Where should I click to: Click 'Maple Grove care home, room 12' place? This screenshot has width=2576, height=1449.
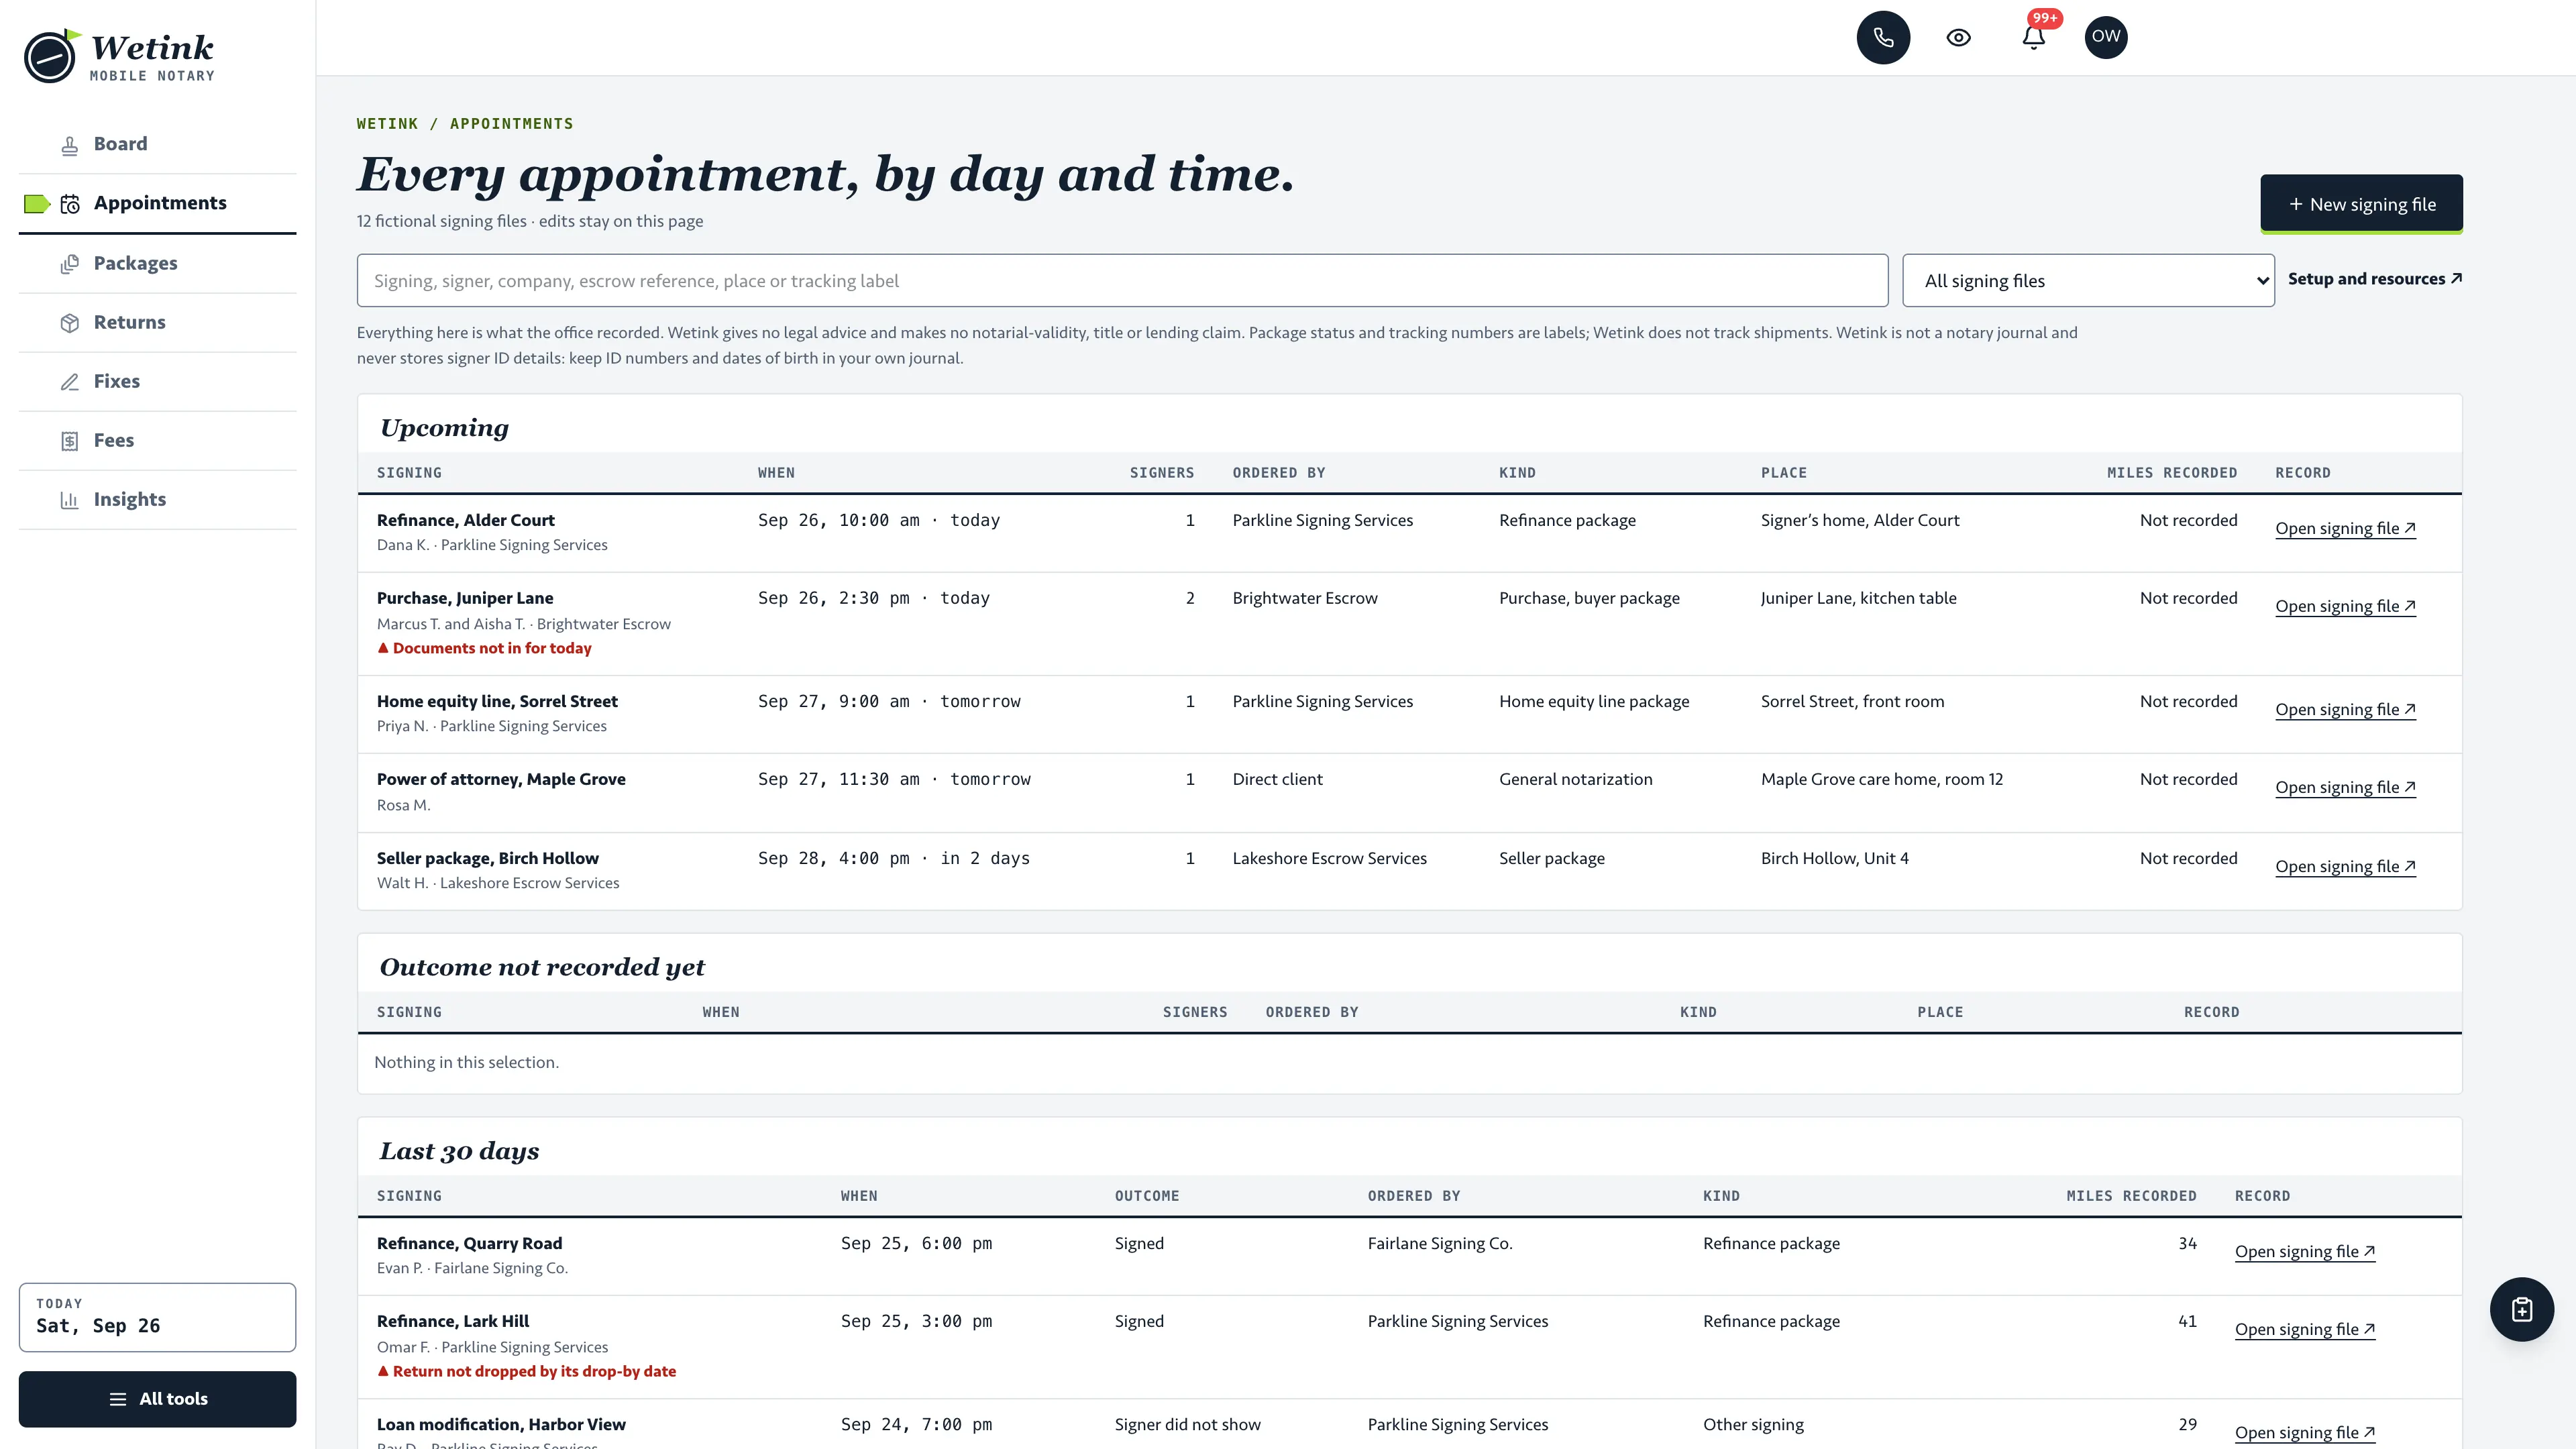click(1881, 779)
